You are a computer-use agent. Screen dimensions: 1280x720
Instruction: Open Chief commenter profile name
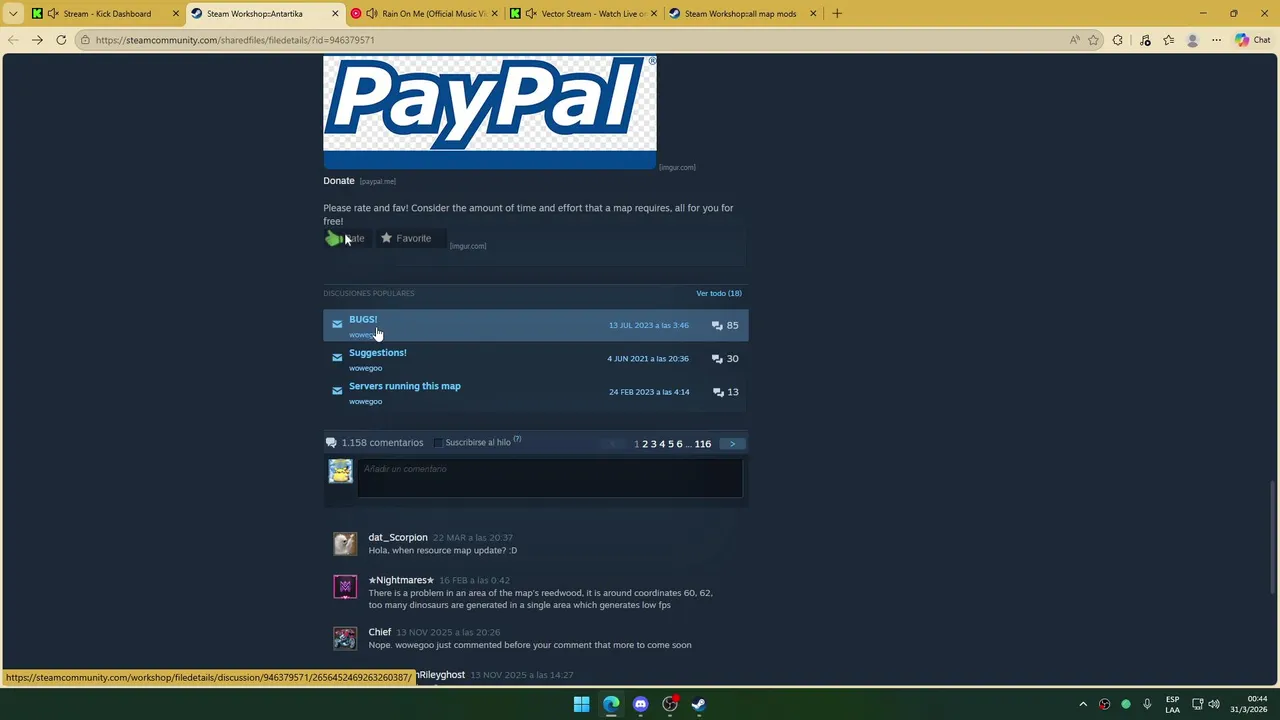coord(380,632)
